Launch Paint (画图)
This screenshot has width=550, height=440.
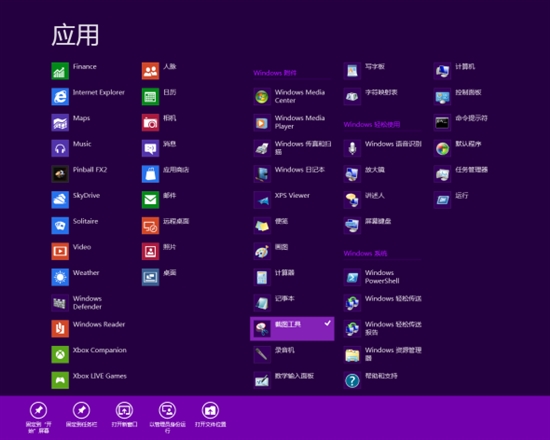pyautogui.click(x=271, y=251)
